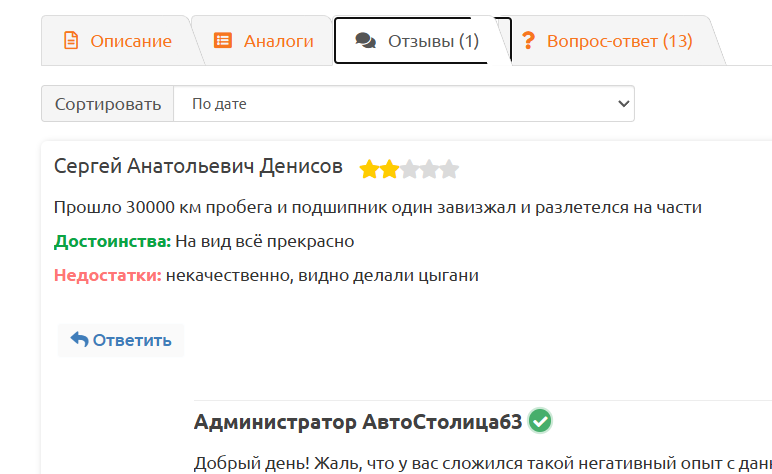This screenshot has width=772, height=474.
Task: Click the speech bubbles icon on Отзывы tab
Action: [365, 41]
